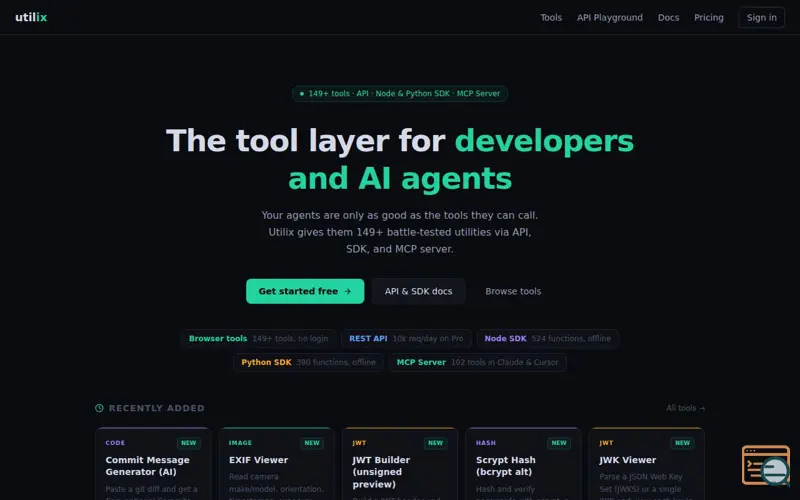Click the RECENTLY ADDED heading text
This screenshot has height=500, width=800.
pyautogui.click(x=157, y=408)
